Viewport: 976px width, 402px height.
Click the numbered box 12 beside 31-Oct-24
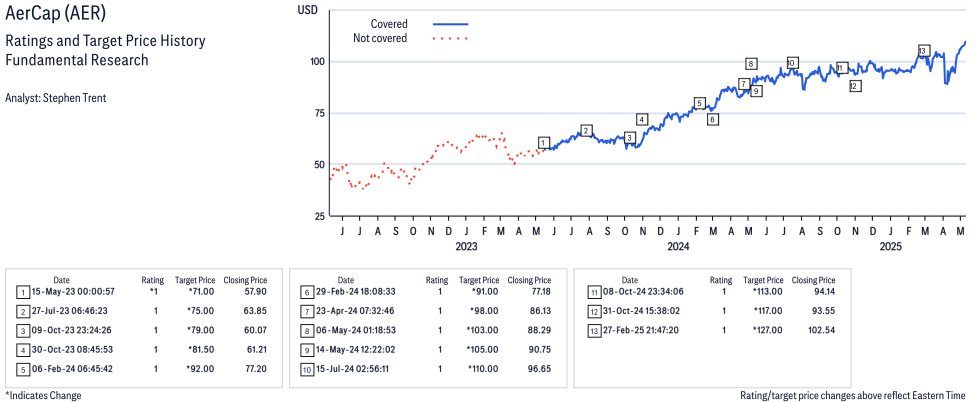tap(594, 311)
